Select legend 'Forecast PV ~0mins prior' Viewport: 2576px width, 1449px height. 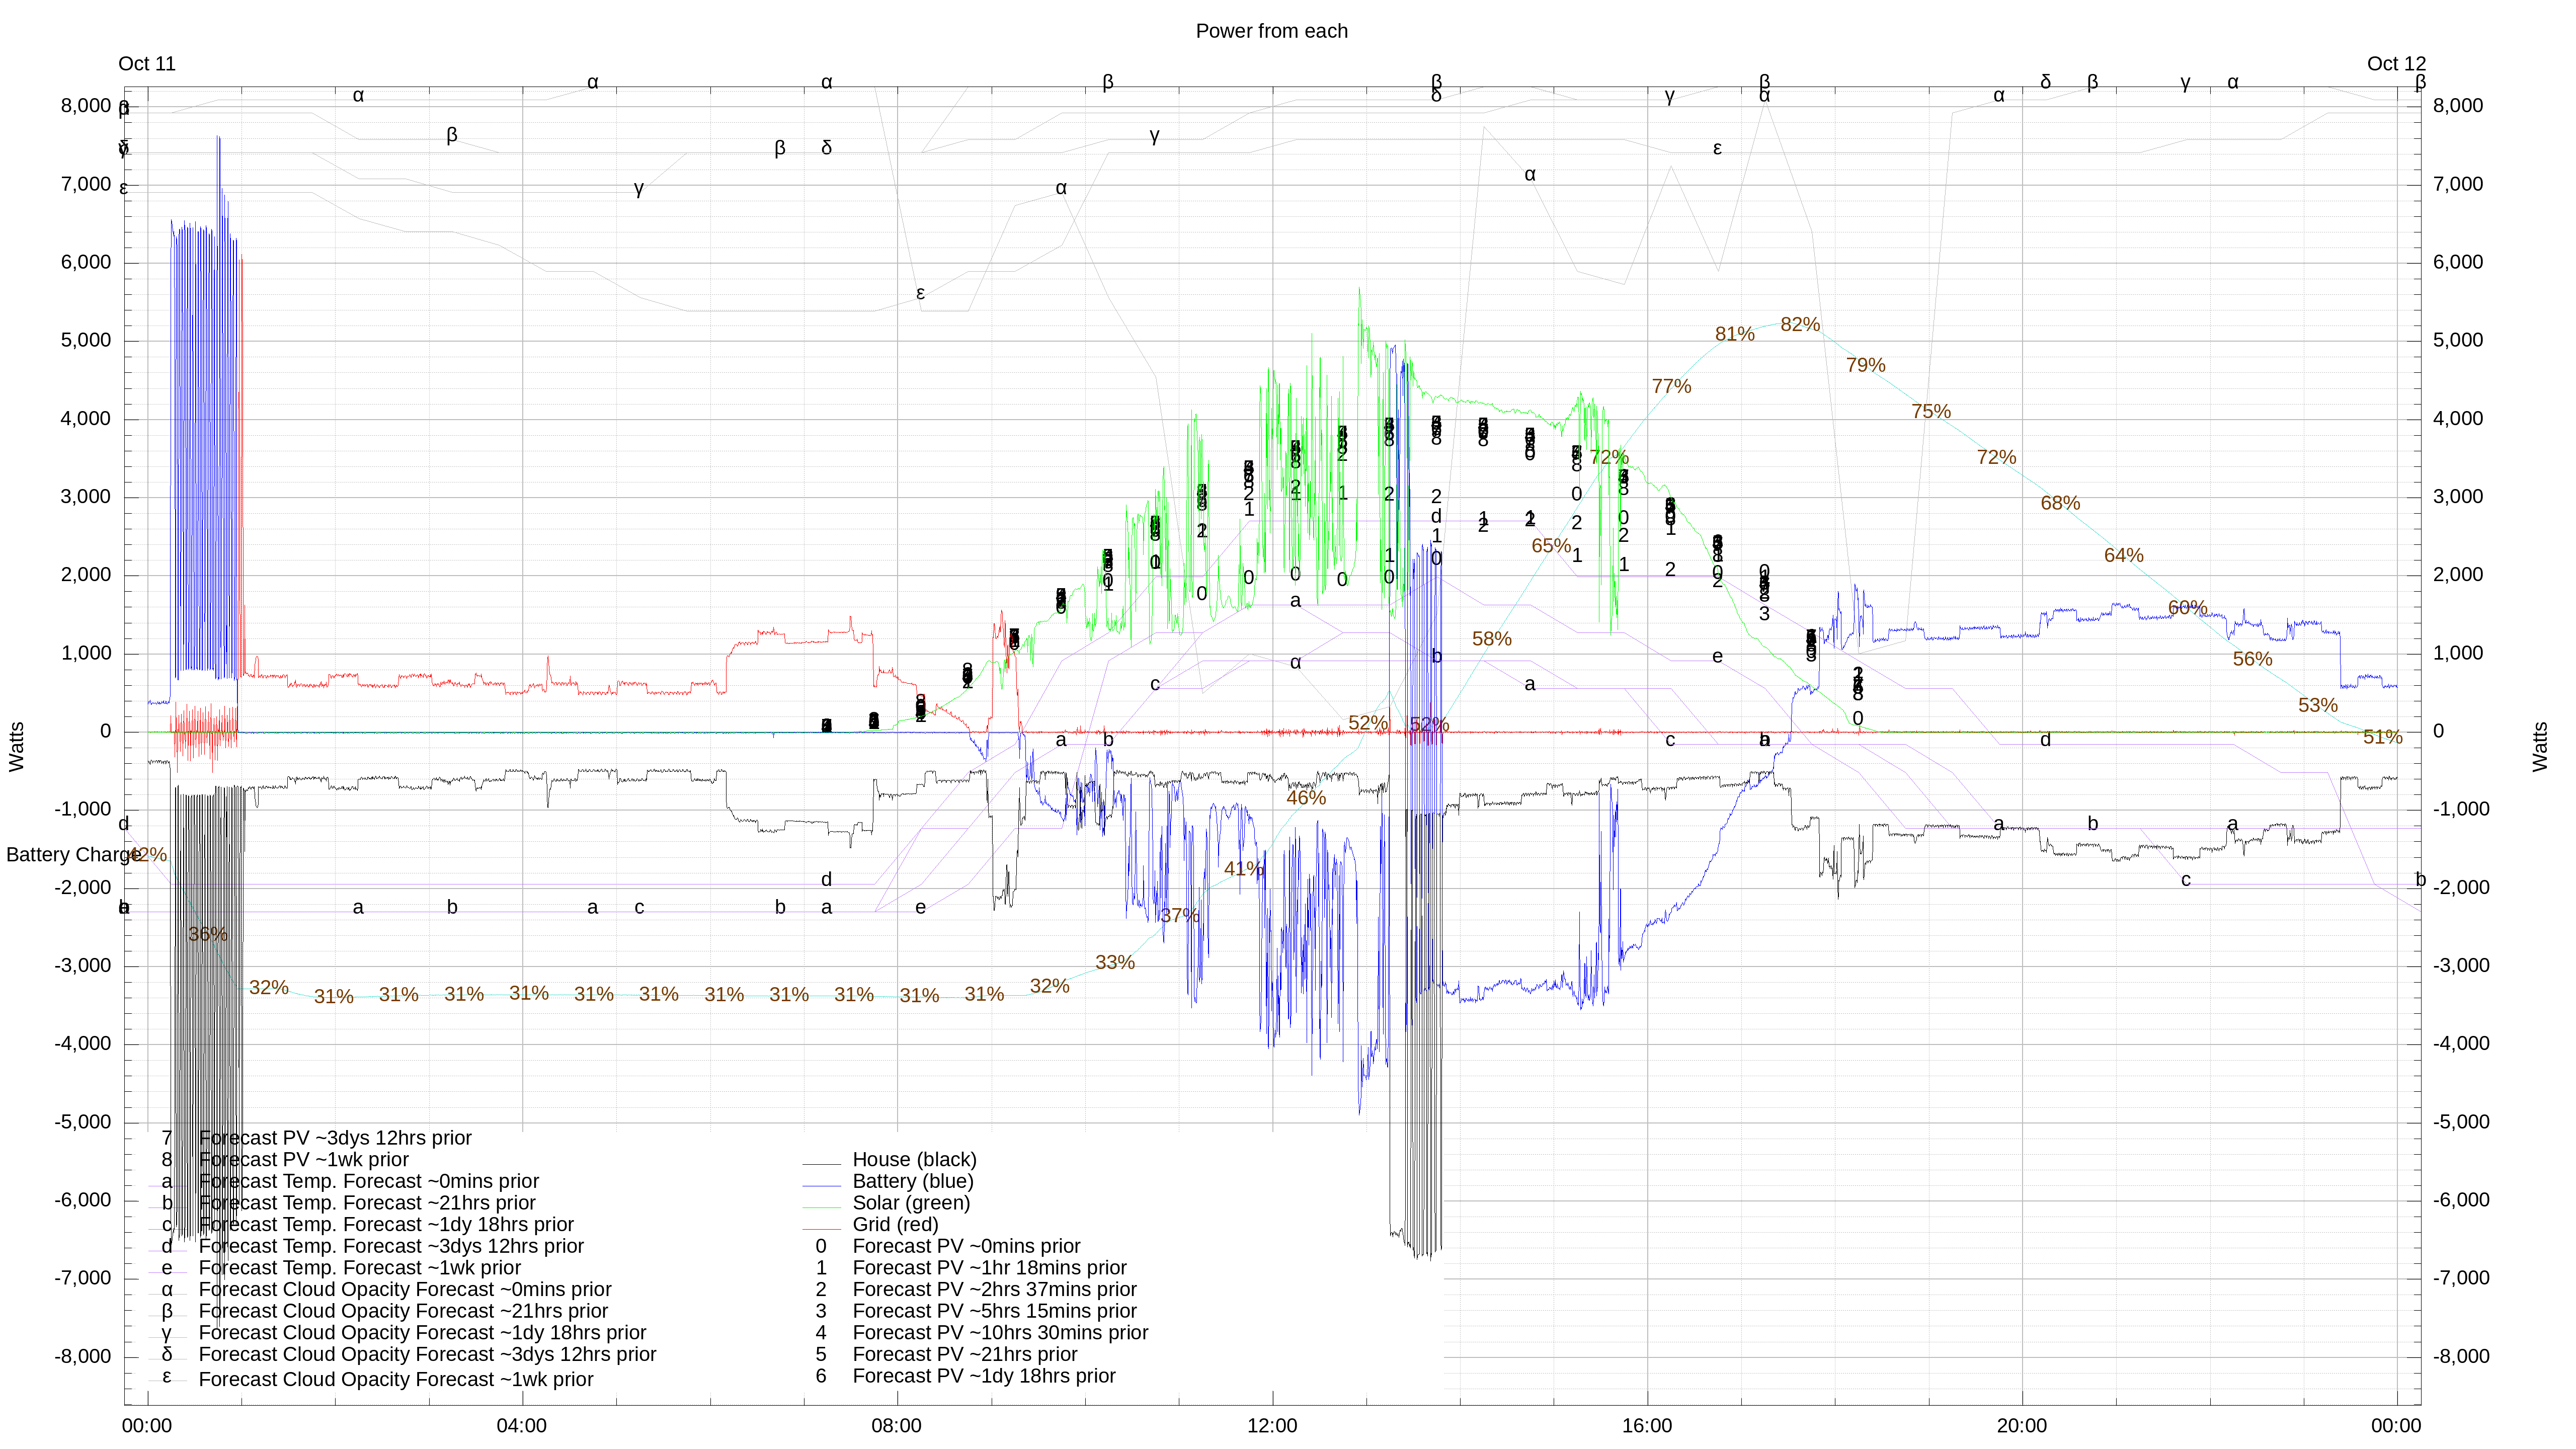[966, 1246]
